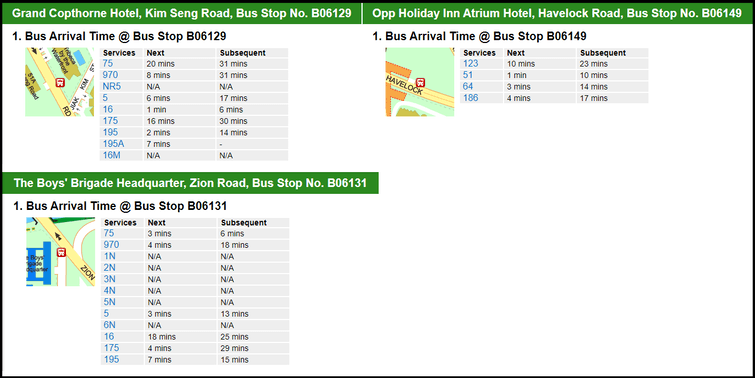Viewport: 755px width, 378px height.
Task: Open the Boys' Brigade Zion Road map thumbnail
Action: point(61,252)
